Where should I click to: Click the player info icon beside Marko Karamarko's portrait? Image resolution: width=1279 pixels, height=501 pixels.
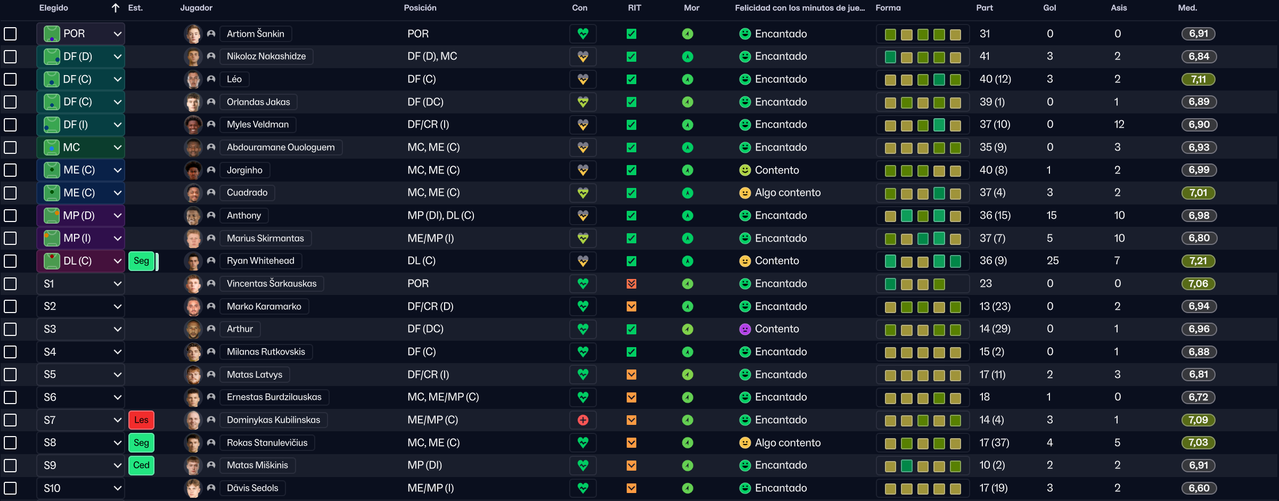[211, 307]
